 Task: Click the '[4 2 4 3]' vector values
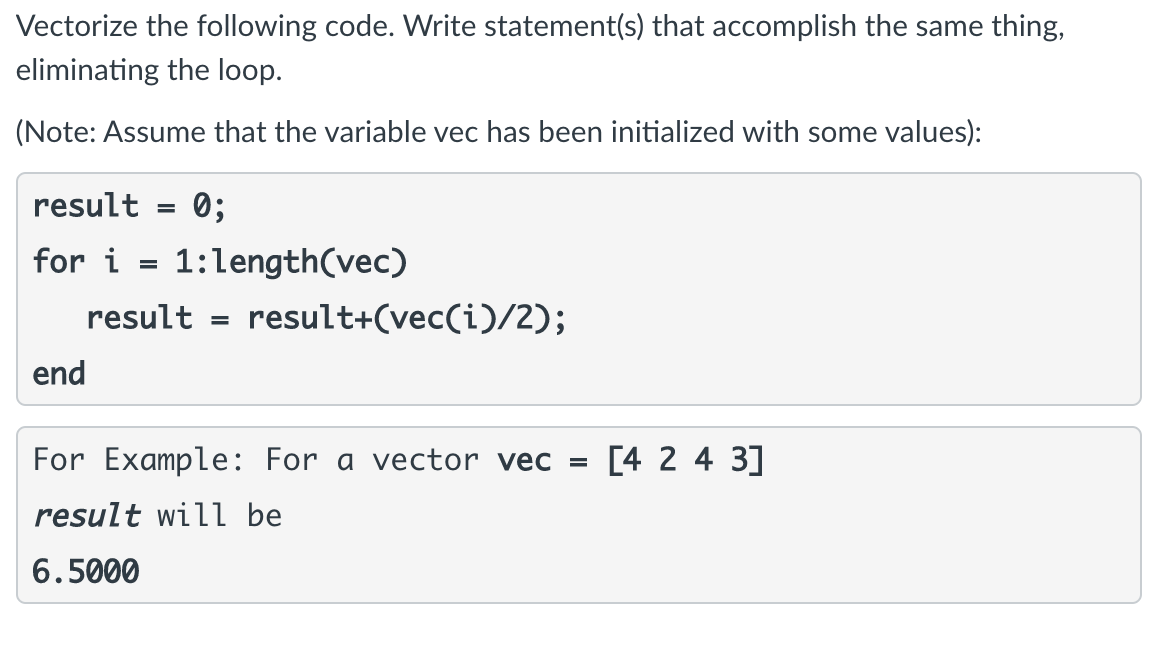point(686,459)
